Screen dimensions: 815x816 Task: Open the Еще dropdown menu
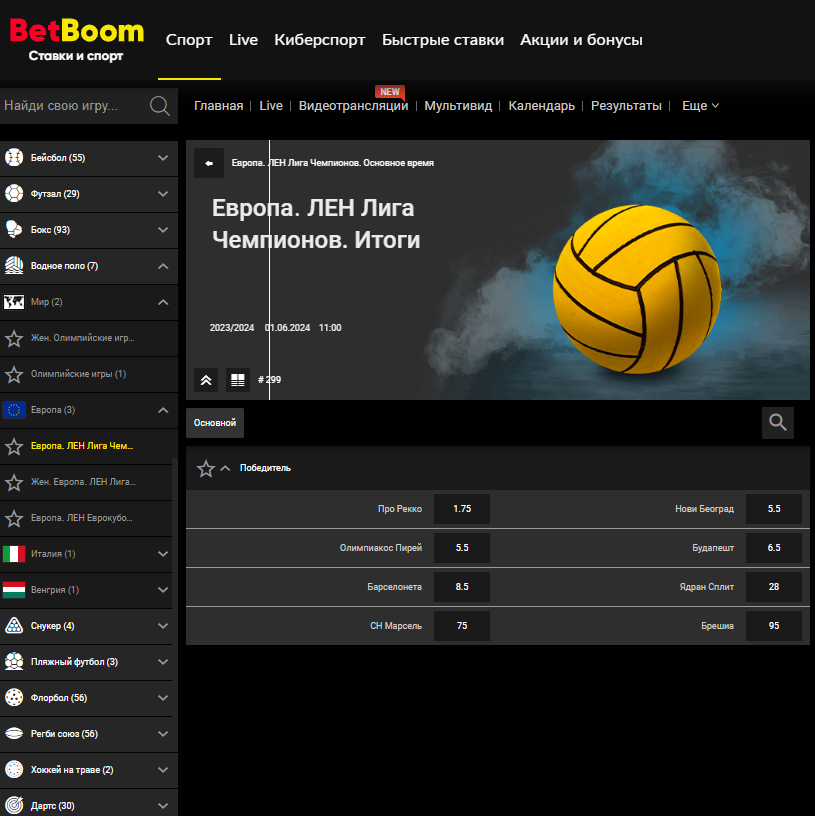click(x=701, y=106)
